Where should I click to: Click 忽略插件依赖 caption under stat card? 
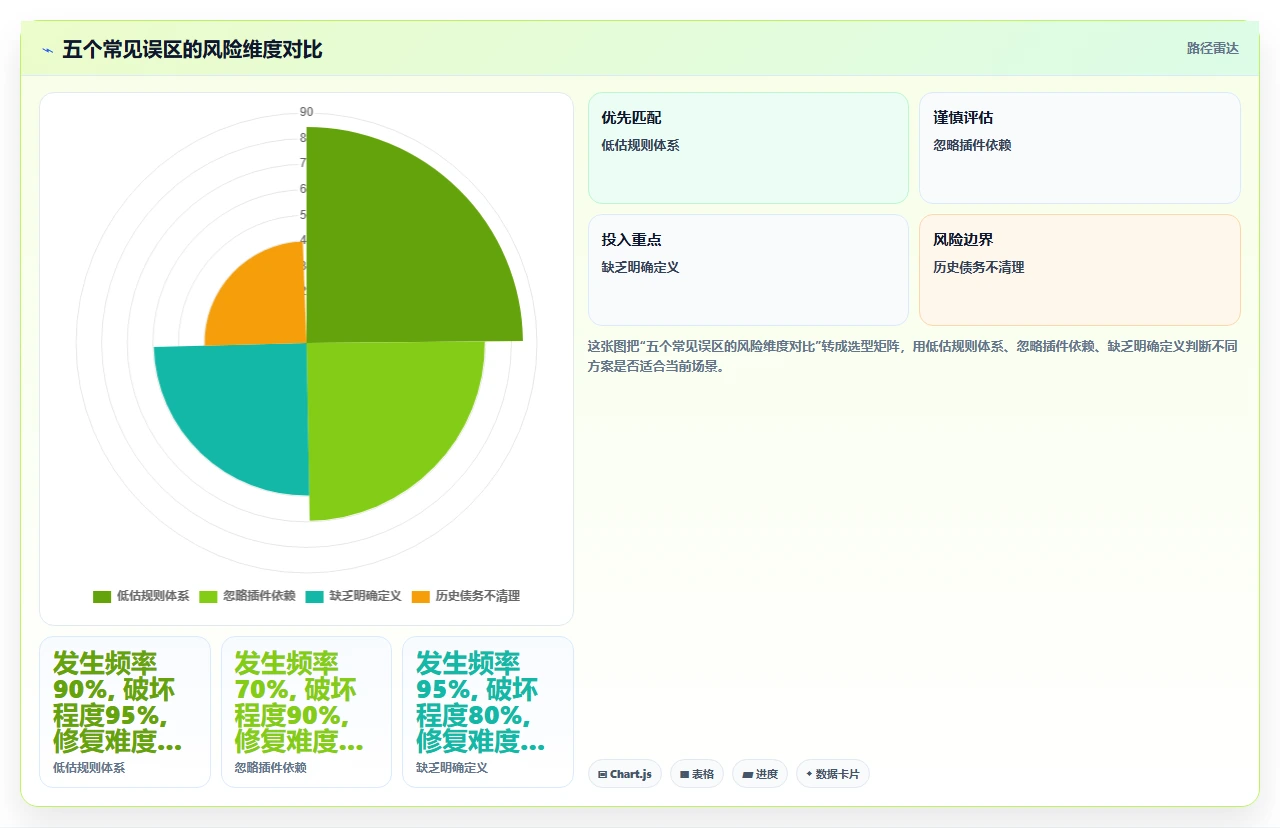click(270, 768)
